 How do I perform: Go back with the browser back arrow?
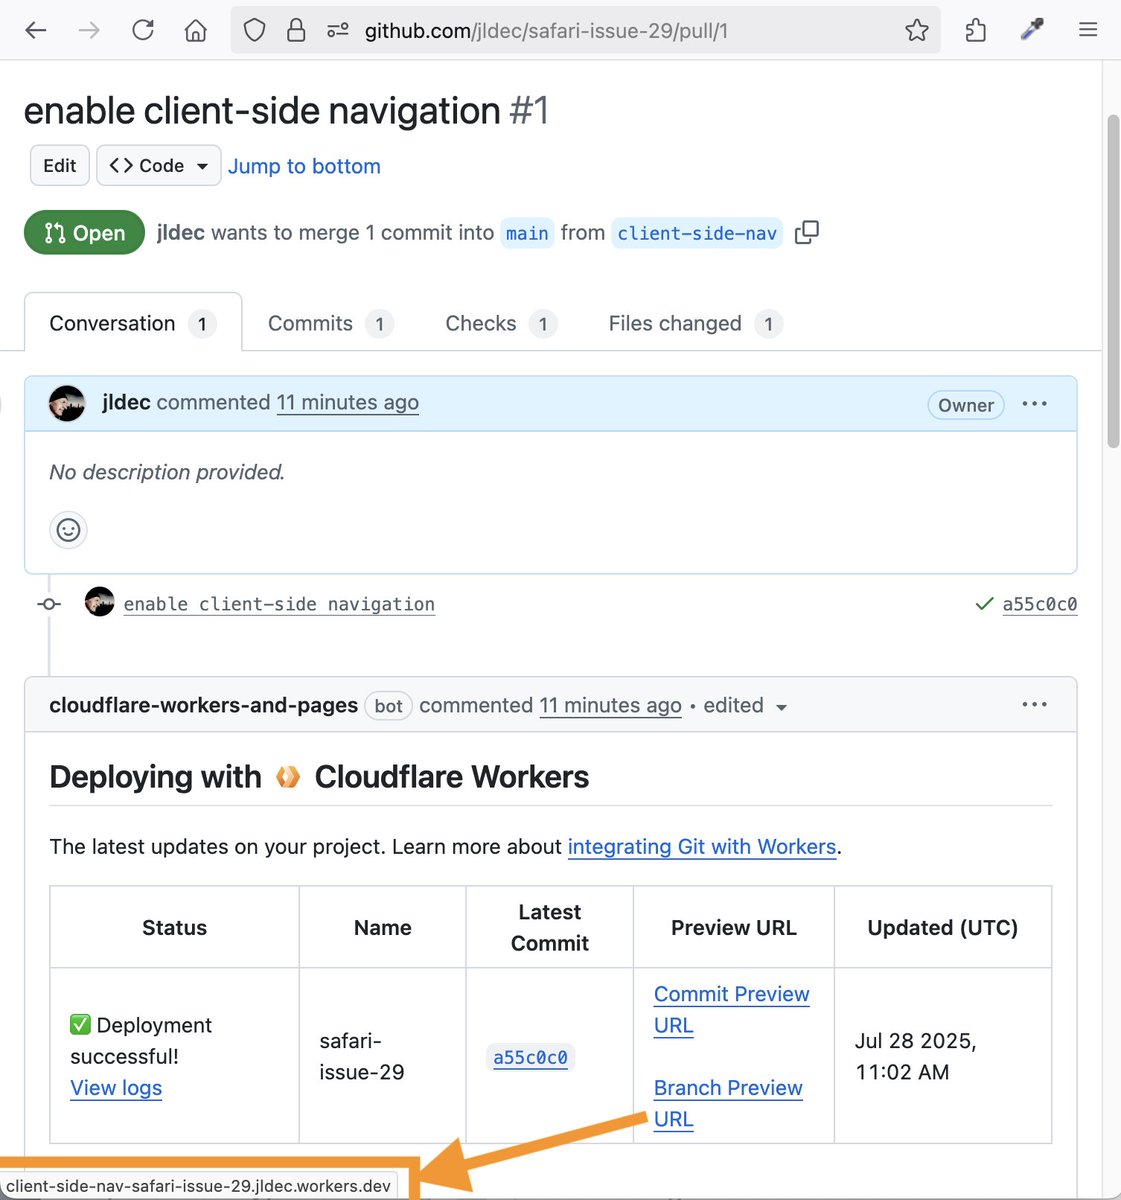coord(36,30)
